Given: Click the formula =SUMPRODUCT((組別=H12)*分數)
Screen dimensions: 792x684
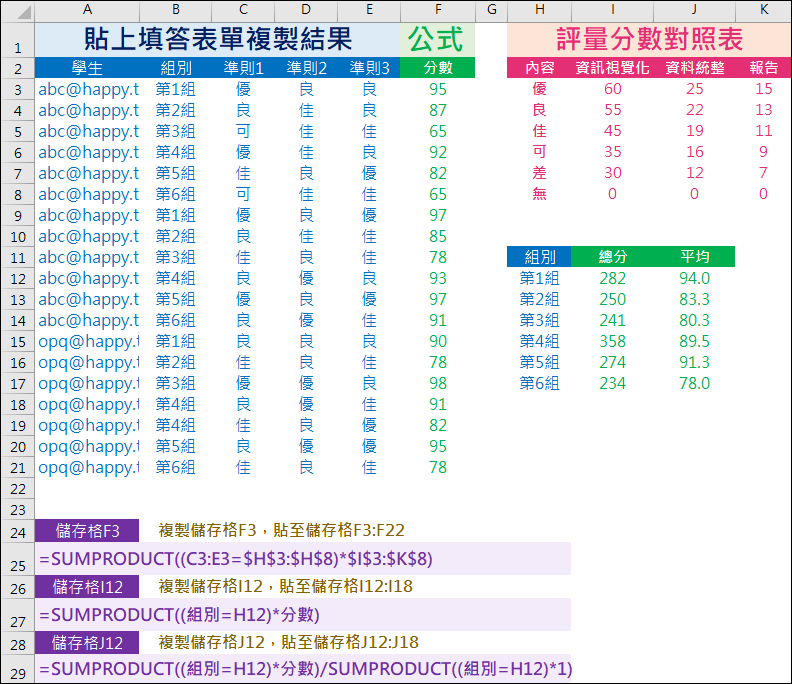Looking at the screenshot, I should (x=179, y=615).
